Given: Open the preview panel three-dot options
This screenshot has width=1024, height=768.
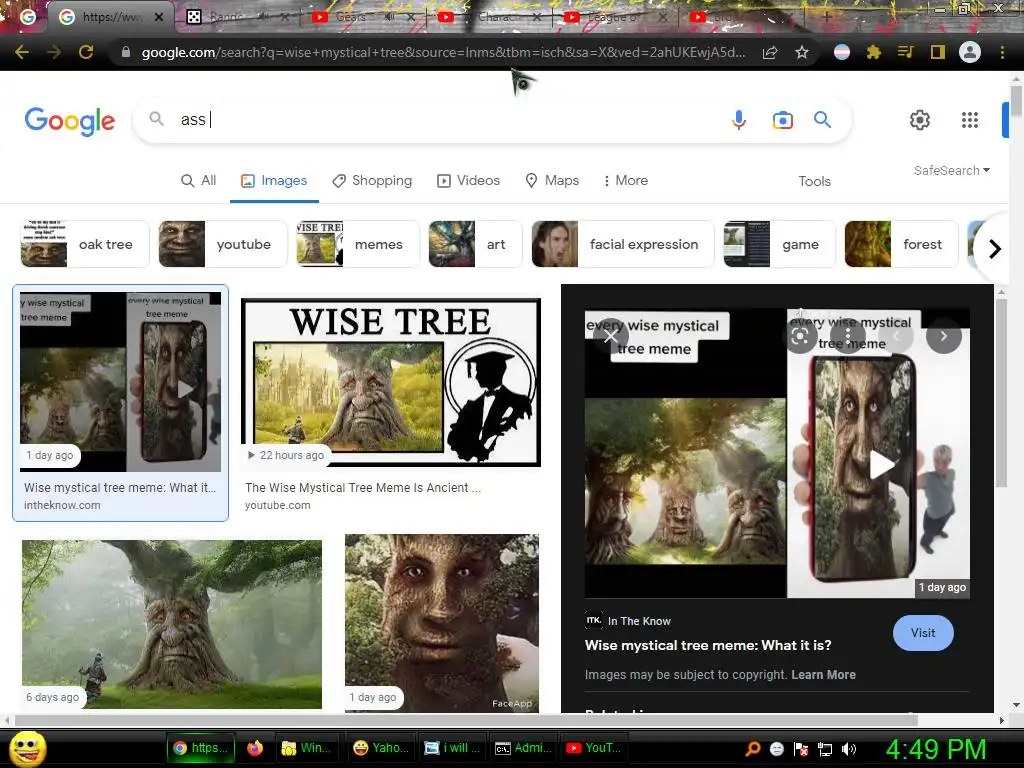Looking at the screenshot, I should (848, 336).
